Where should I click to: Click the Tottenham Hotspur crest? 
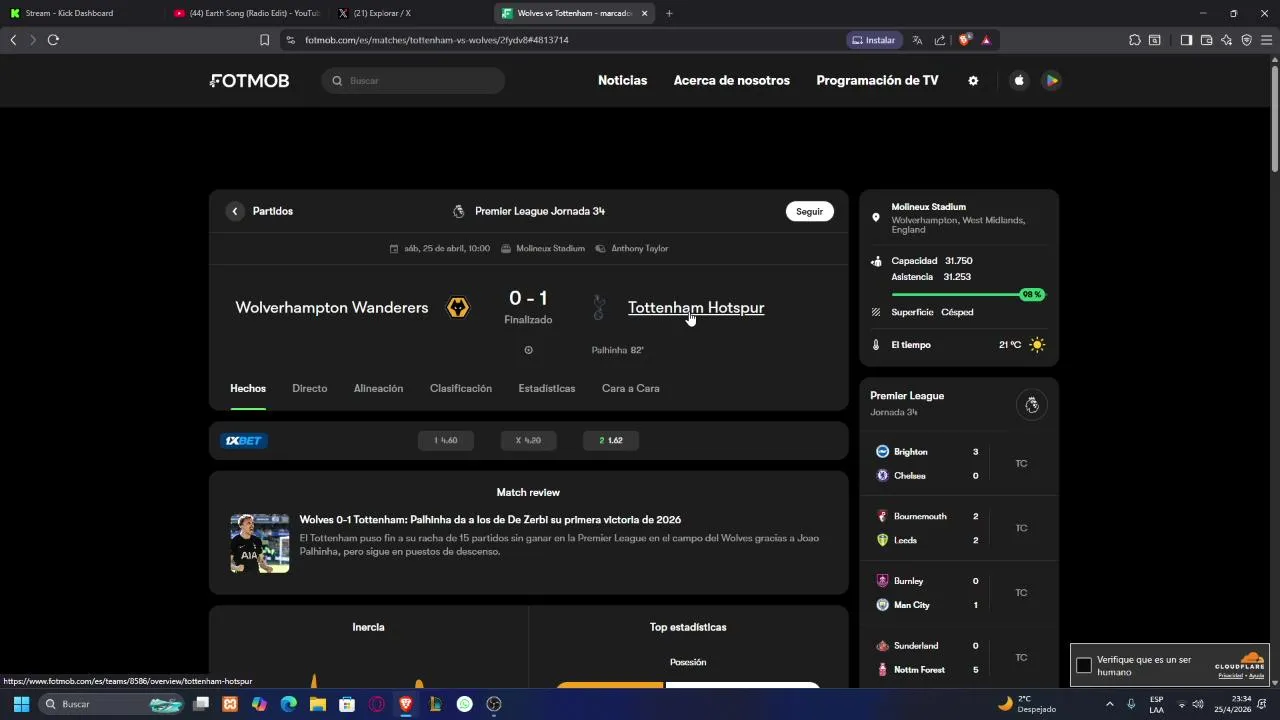pos(599,307)
